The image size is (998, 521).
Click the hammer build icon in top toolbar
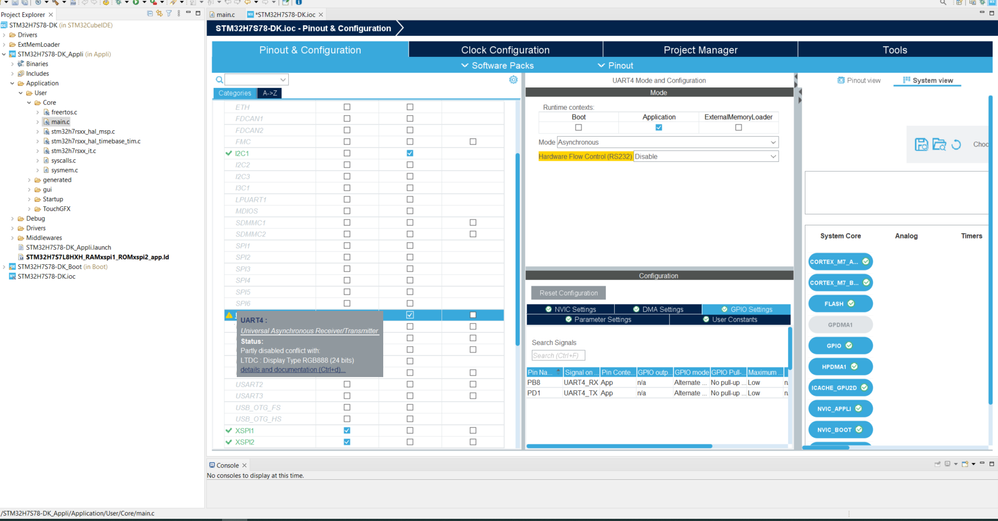tap(56, 3)
